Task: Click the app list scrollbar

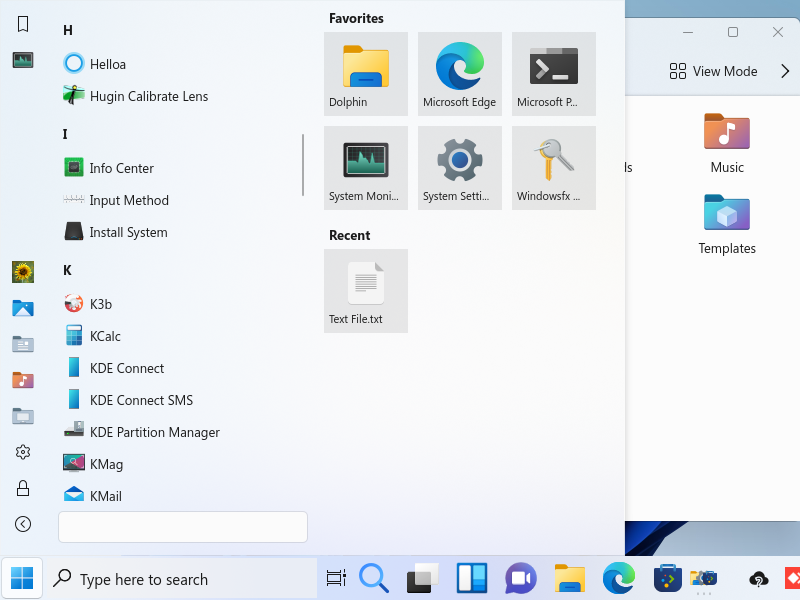Action: coord(303,165)
